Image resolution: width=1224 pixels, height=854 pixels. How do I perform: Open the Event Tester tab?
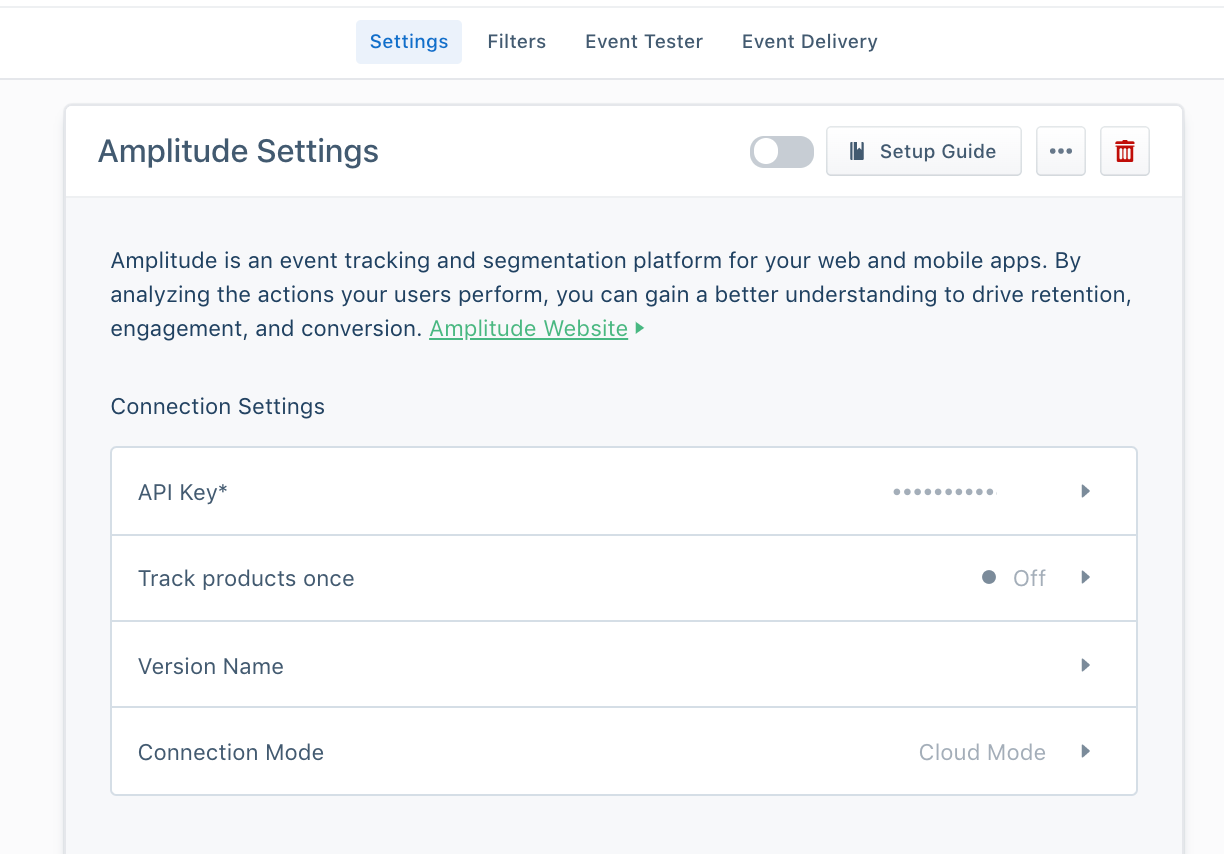tap(644, 41)
